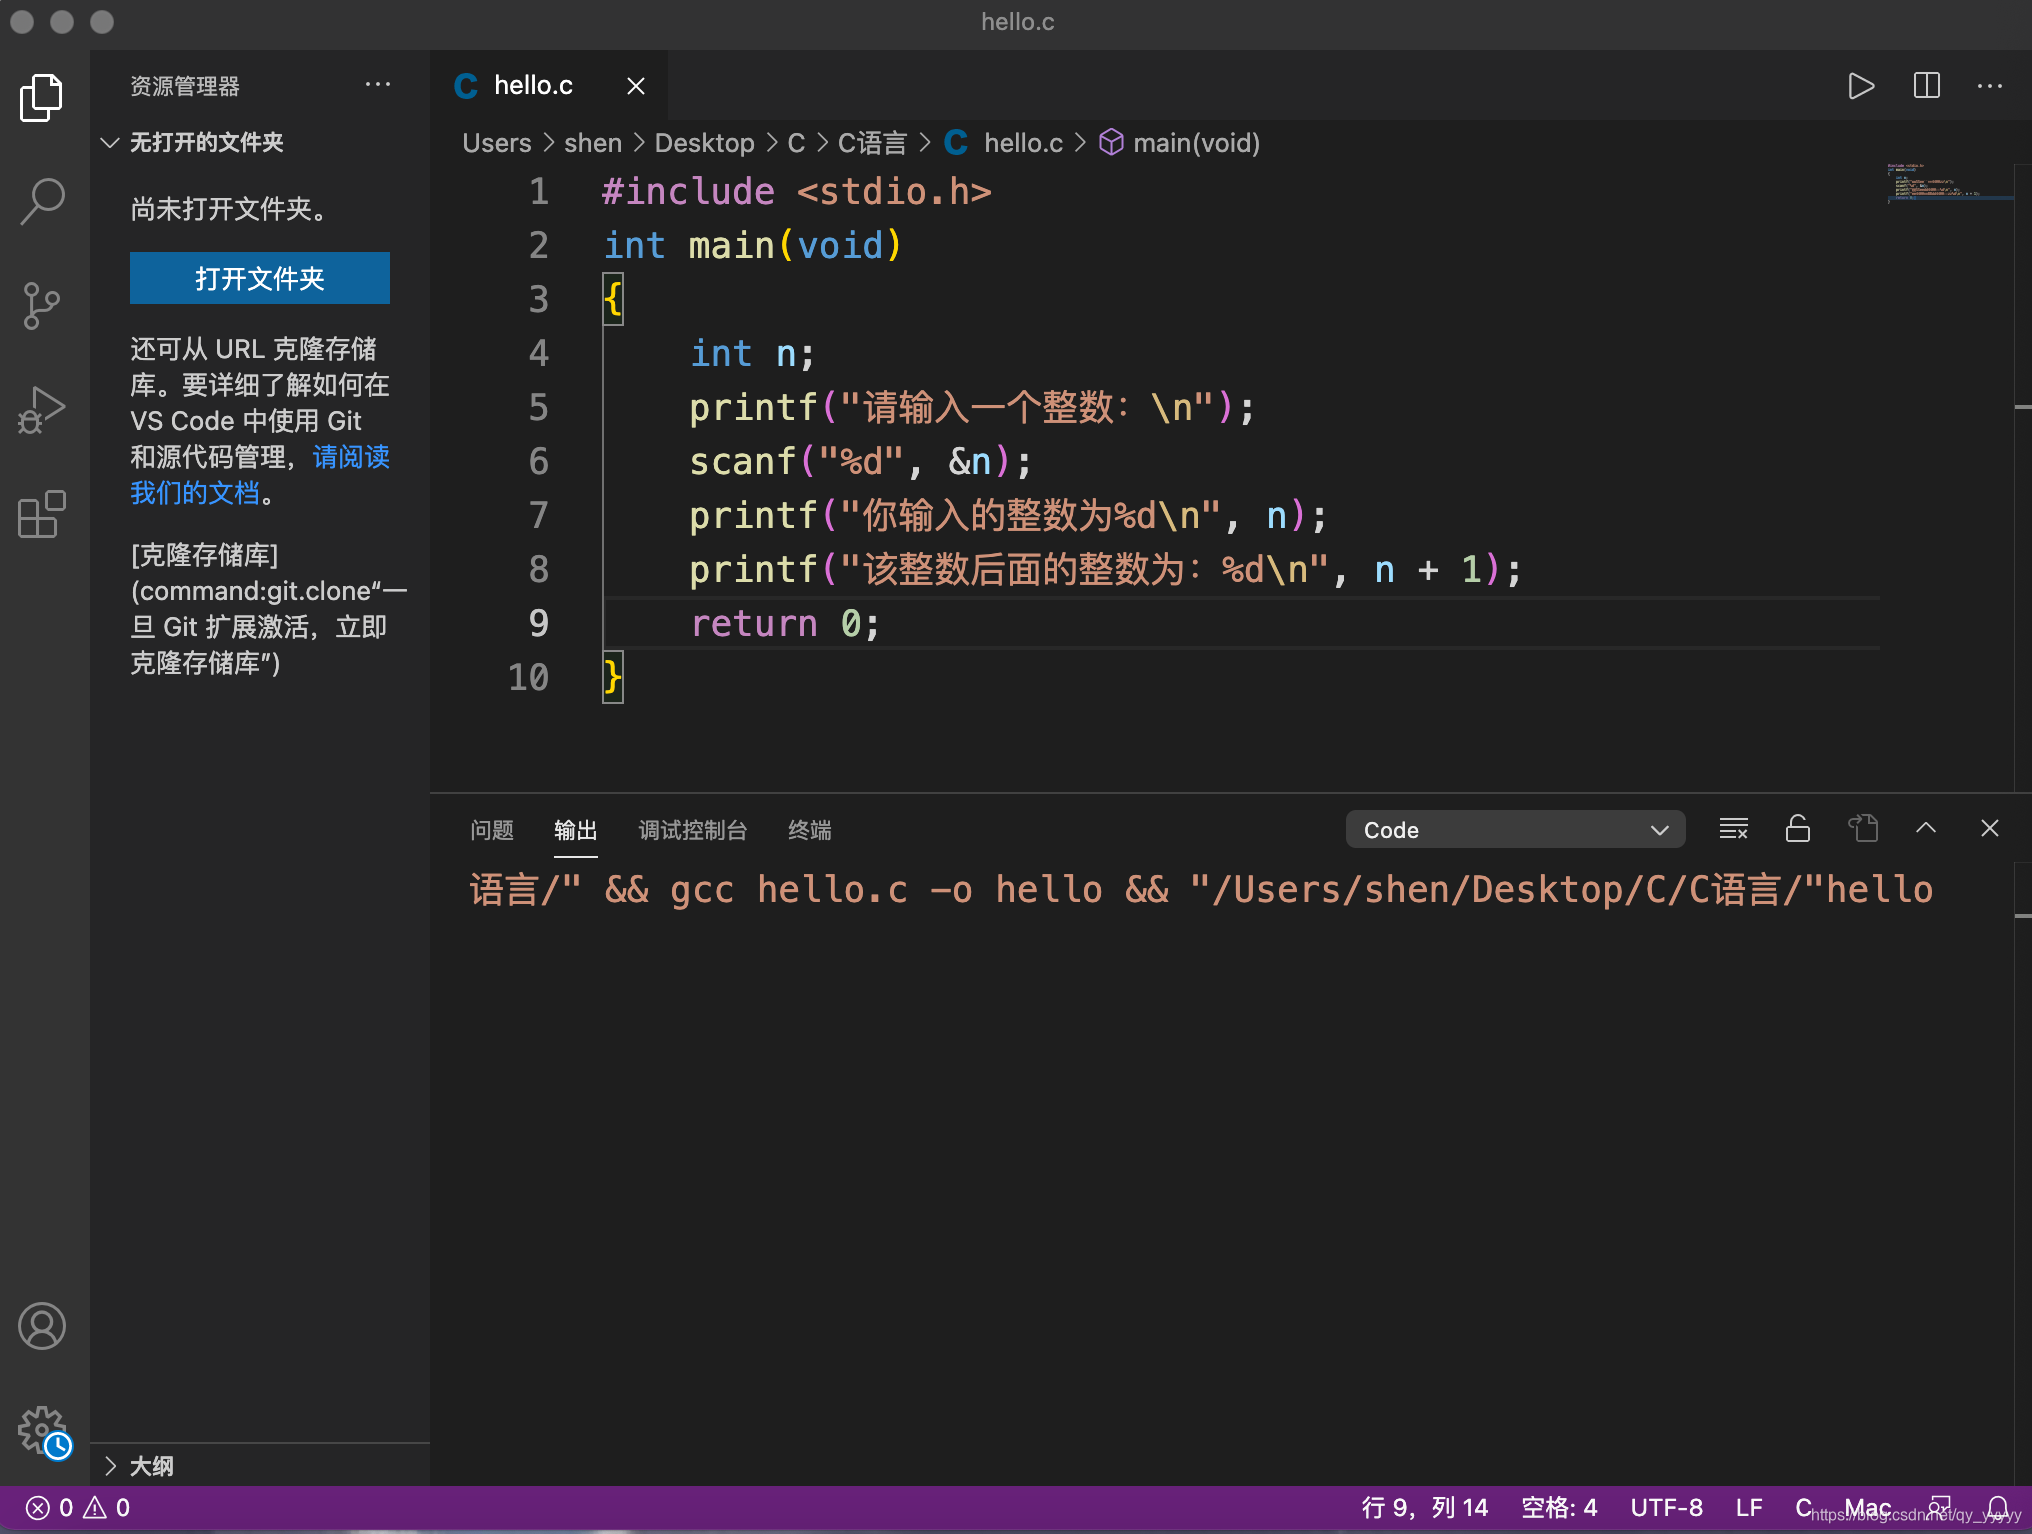This screenshot has height=1534, width=2032.
Task: Clear the output panel contents
Action: point(1733,829)
